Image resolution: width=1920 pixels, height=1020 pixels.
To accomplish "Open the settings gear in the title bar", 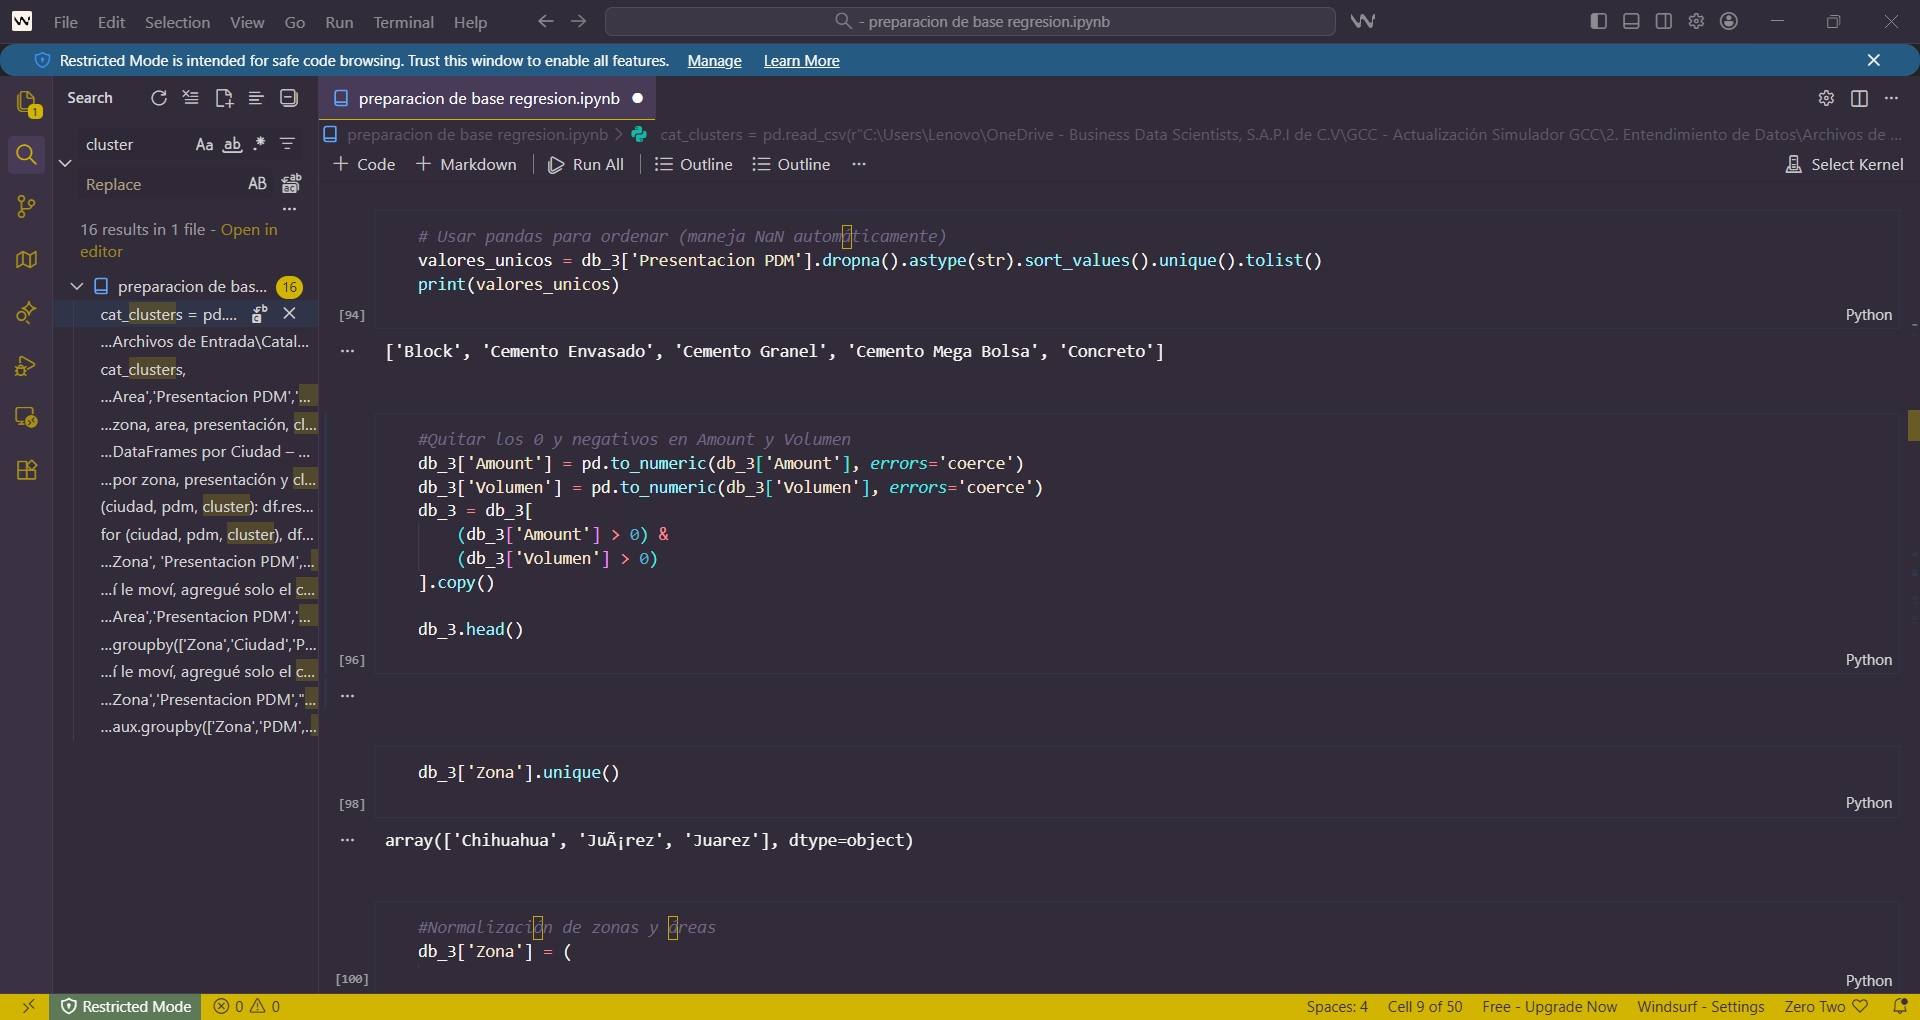I will [1695, 21].
